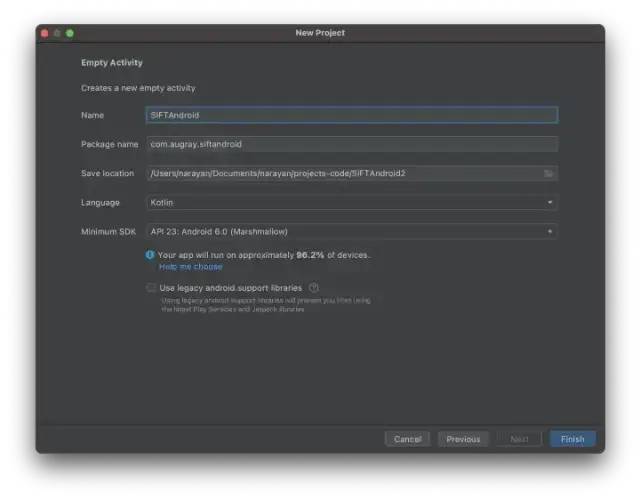Minimize the window using the yellow button
Image resolution: width=640 pixels, height=500 pixels.
click(57, 33)
